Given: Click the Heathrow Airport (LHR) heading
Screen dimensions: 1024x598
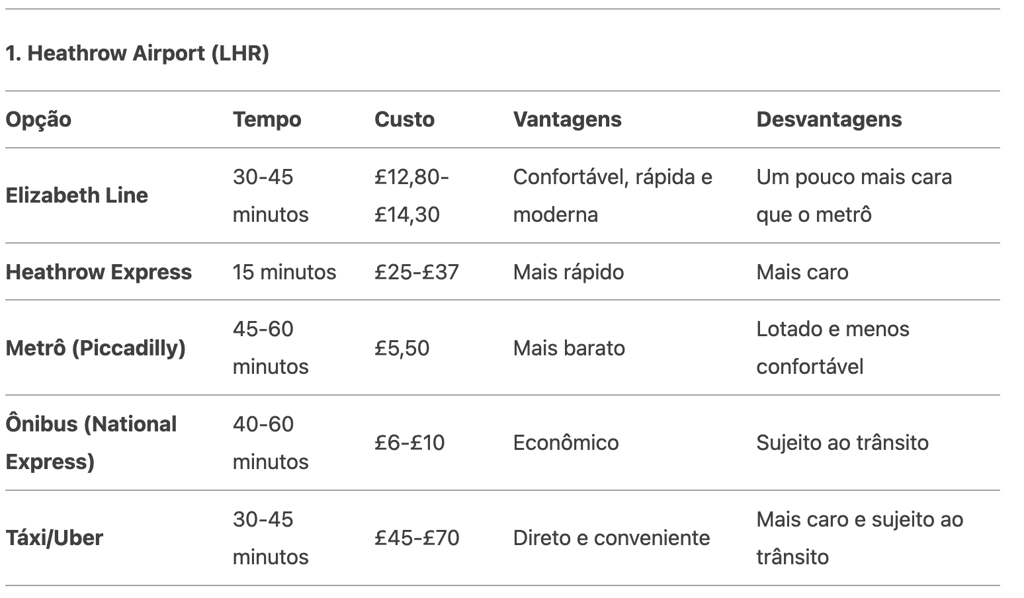Looking at the screenshot, I should point(137,53).
